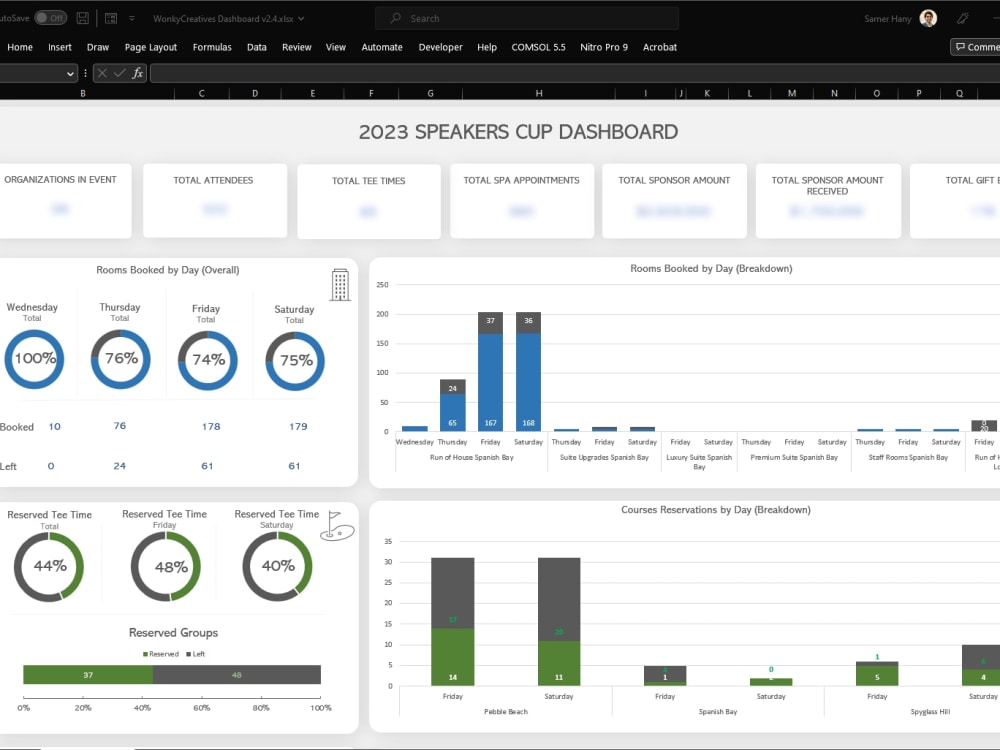Screen dimensions: 1000x750
Task: Open the Home ribbon tab
Action: (20, 47)
